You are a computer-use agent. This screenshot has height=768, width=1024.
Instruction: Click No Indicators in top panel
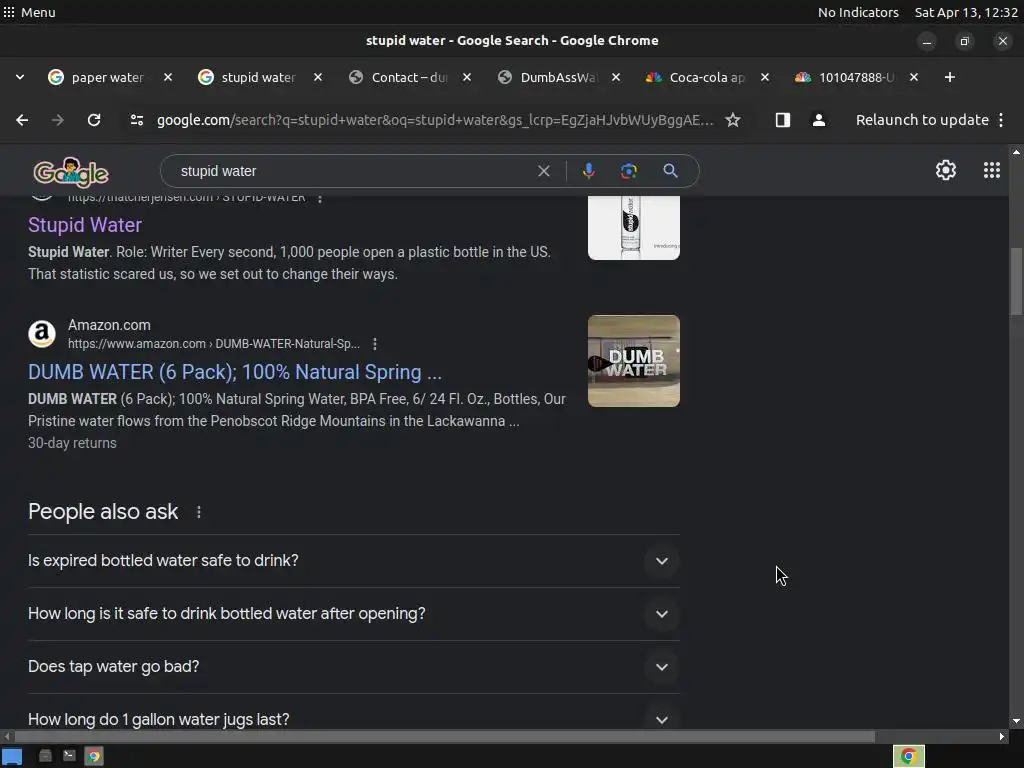pos(858,12)
